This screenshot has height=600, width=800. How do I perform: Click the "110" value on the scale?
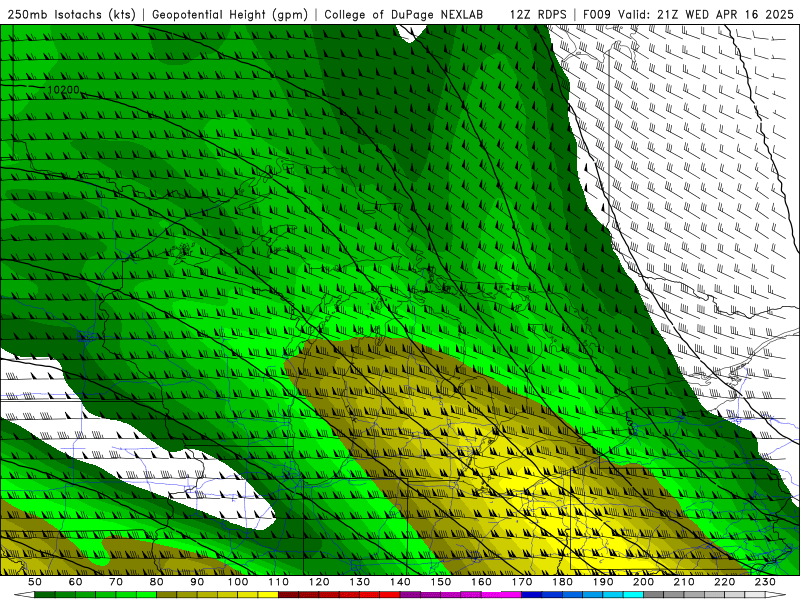(x=279, y=582)
